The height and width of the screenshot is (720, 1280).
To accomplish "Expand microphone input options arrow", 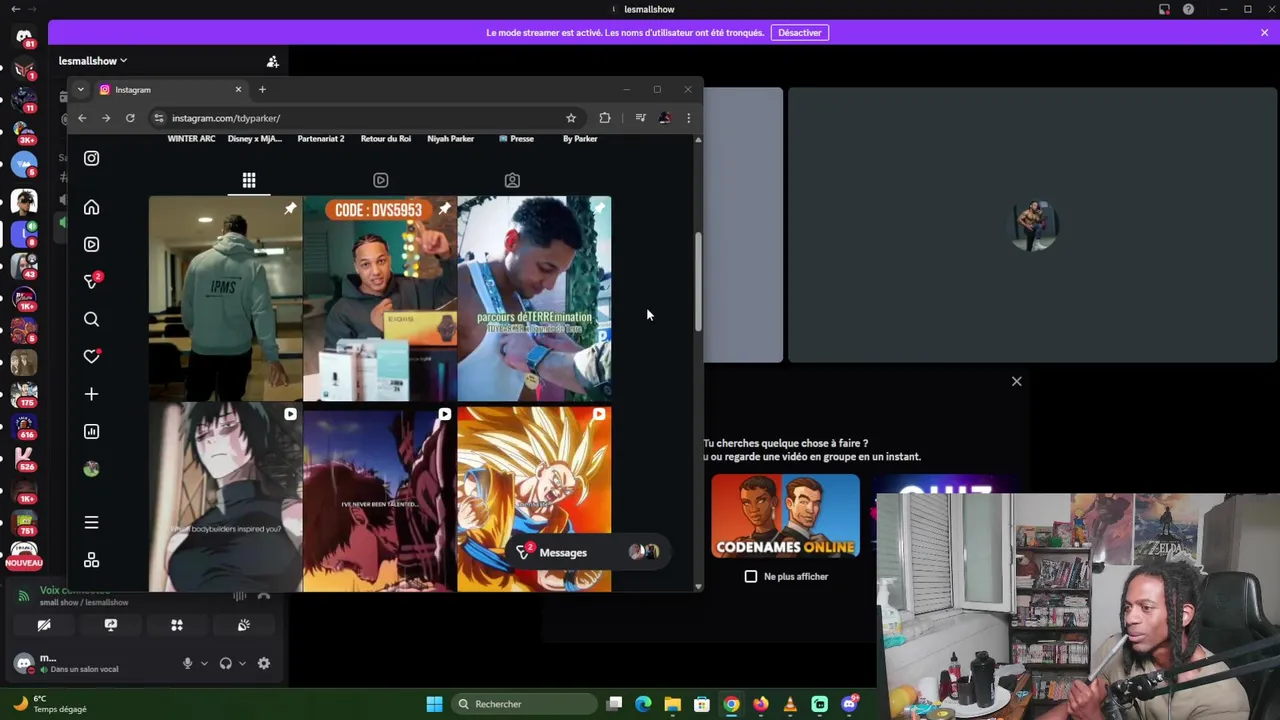I will pyautogui.click(x=204, y=663).
